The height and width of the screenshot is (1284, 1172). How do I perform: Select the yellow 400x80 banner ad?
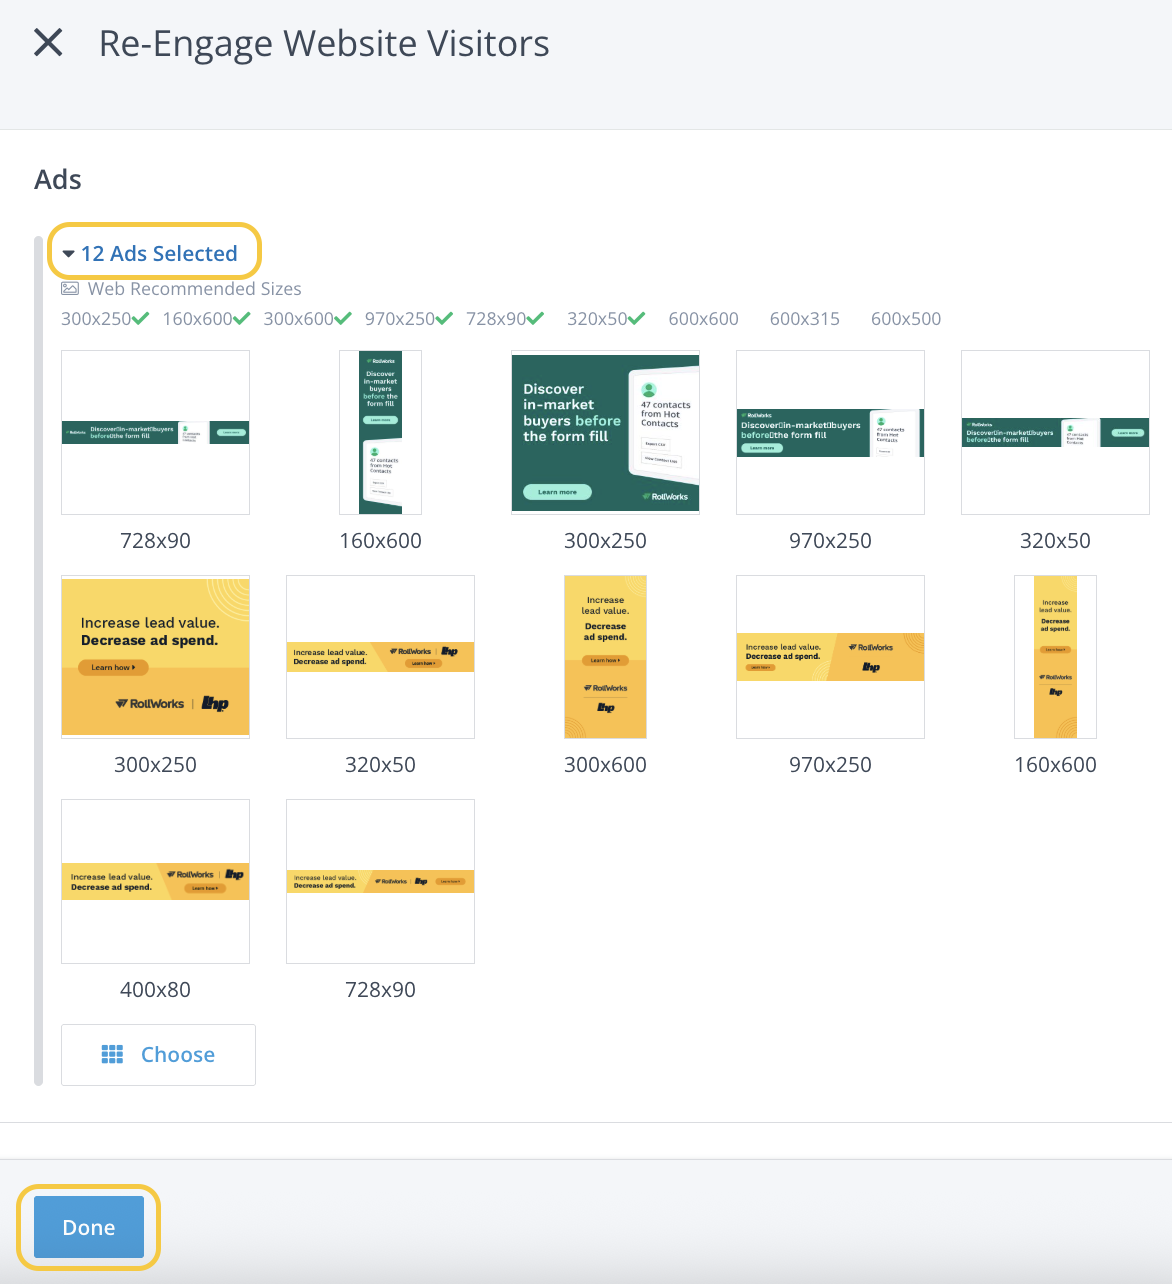(155, 881)
